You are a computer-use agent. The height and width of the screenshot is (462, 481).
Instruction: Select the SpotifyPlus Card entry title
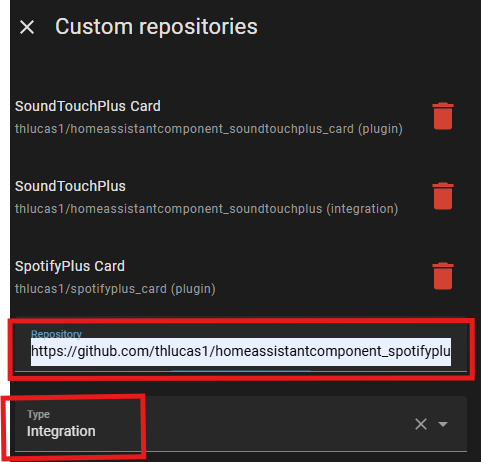(x=70, y=266)
